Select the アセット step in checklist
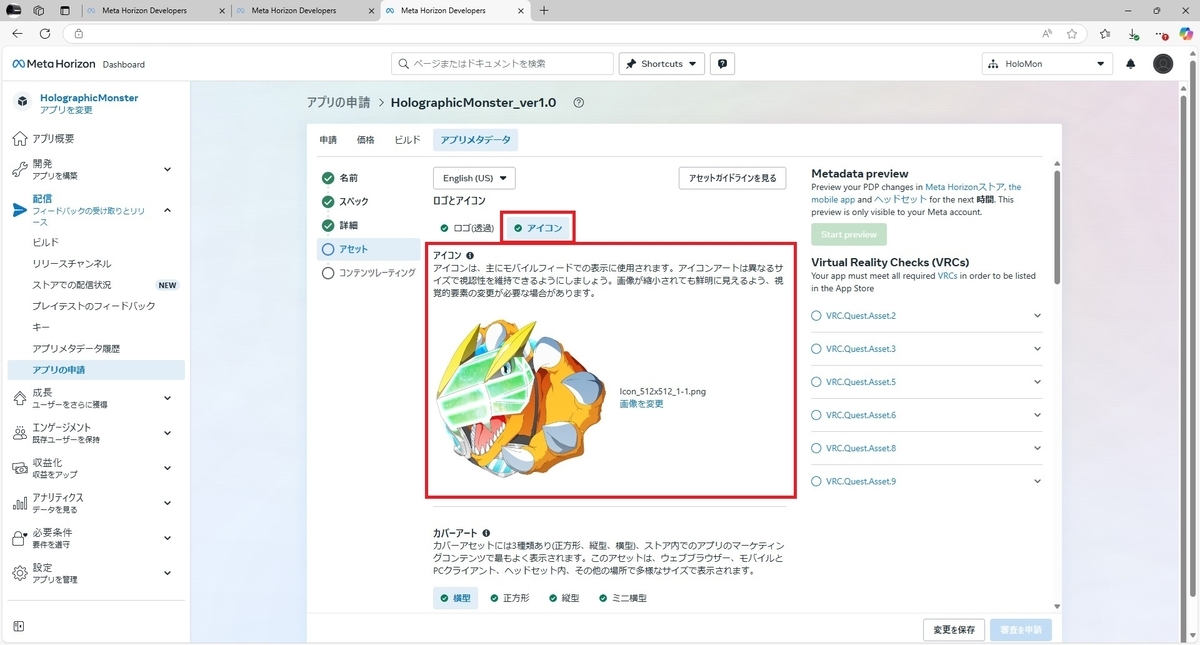1200x645 pixels. (x=369, y=250)
